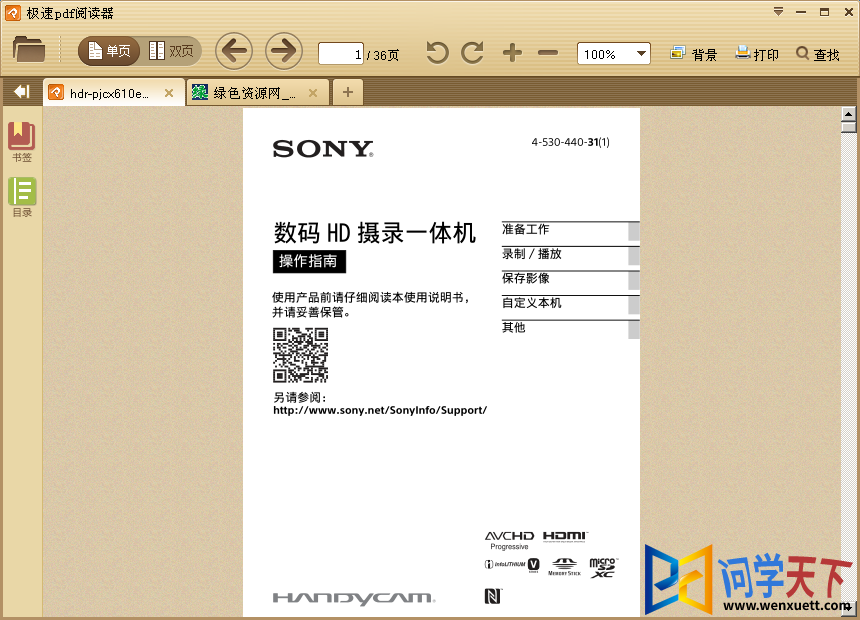Maximize the PDF reader window
Screen dimensions: 860x620
coord(824,12)
